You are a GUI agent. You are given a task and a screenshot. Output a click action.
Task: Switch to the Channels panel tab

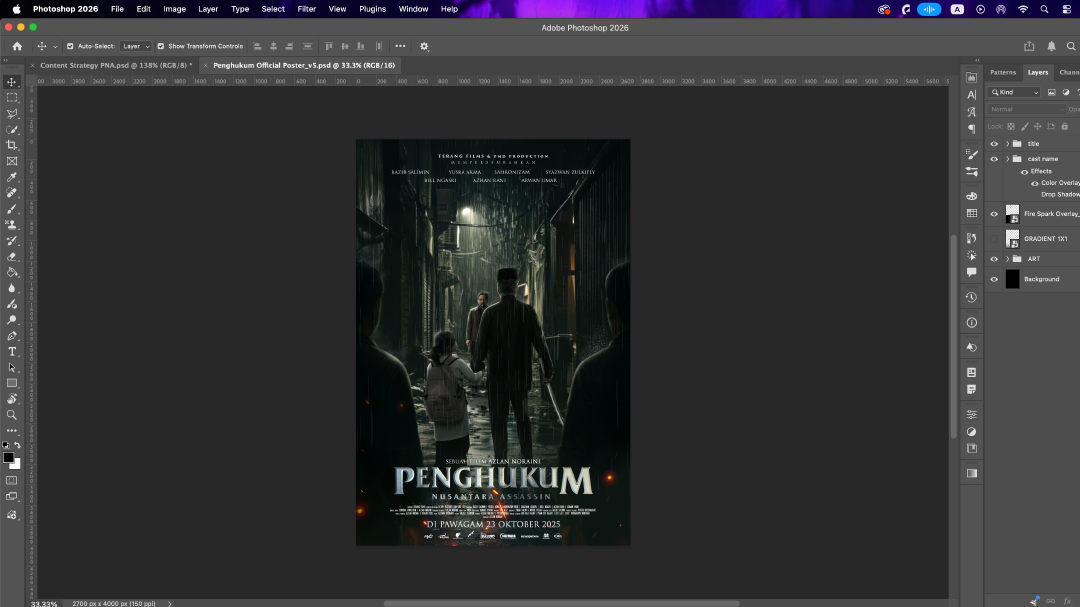click(x=1070, y=72)
